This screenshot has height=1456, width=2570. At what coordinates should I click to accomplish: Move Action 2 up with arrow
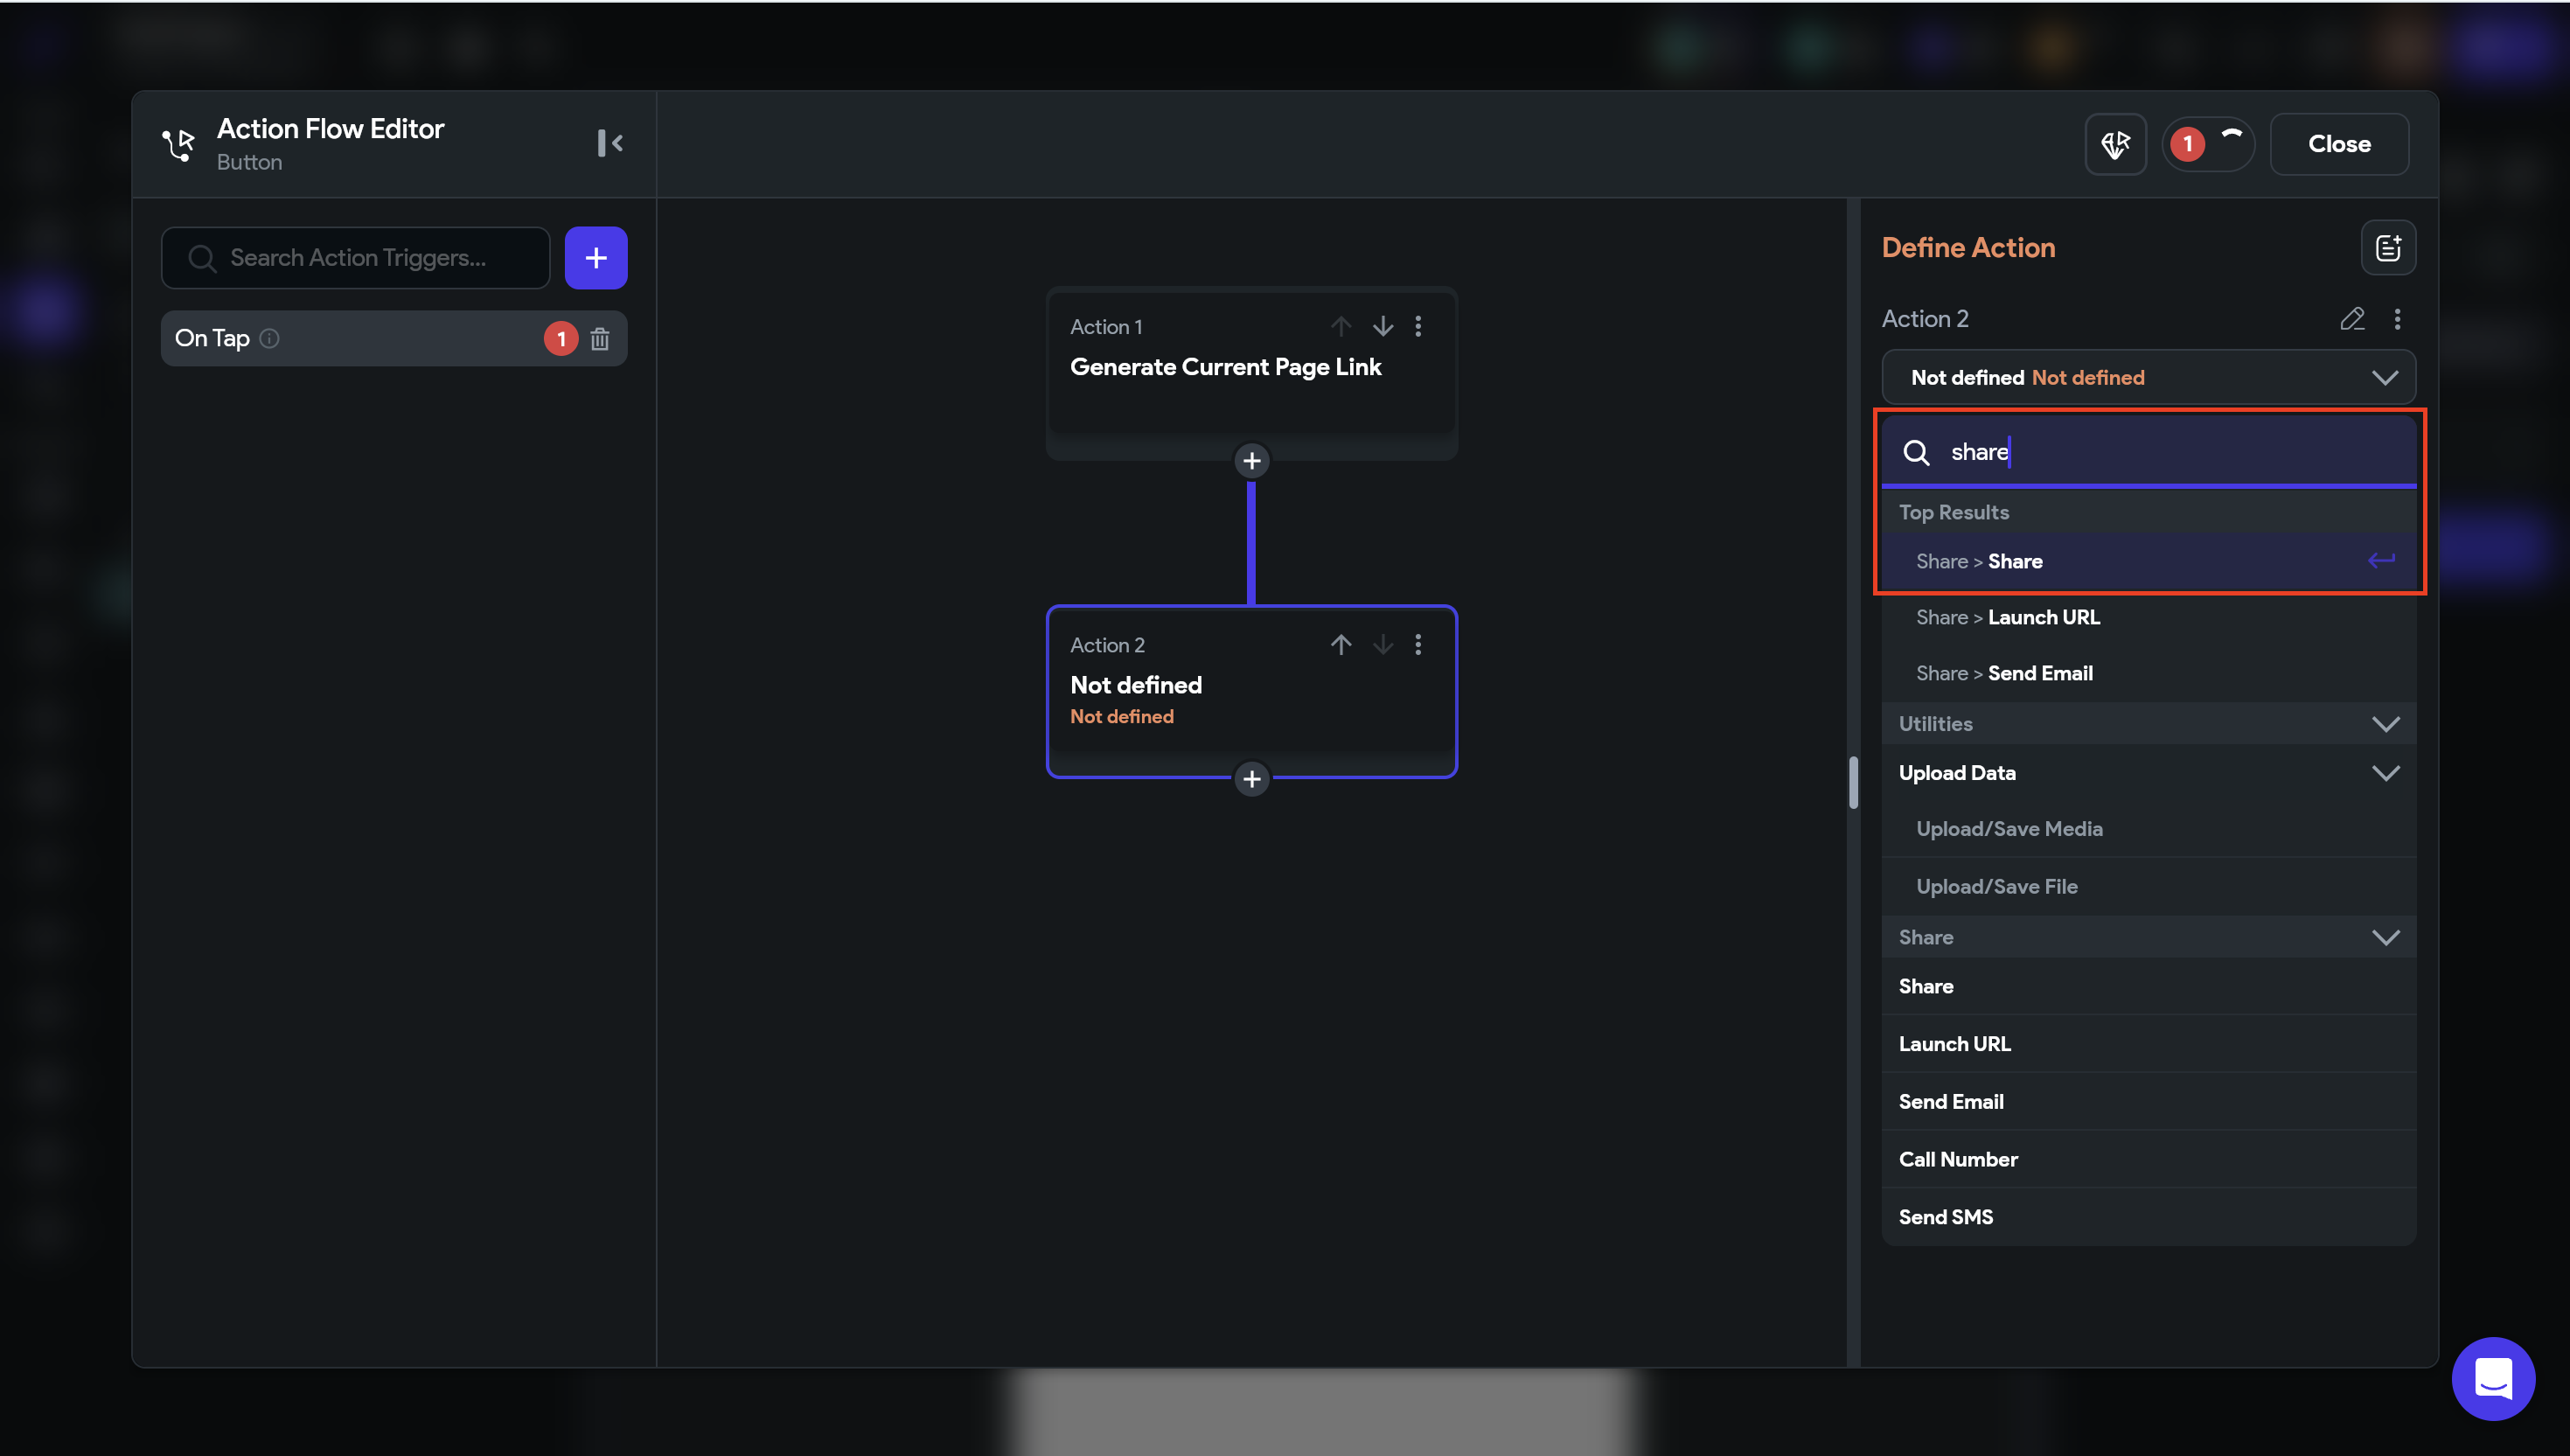[x=1341, y=645]
